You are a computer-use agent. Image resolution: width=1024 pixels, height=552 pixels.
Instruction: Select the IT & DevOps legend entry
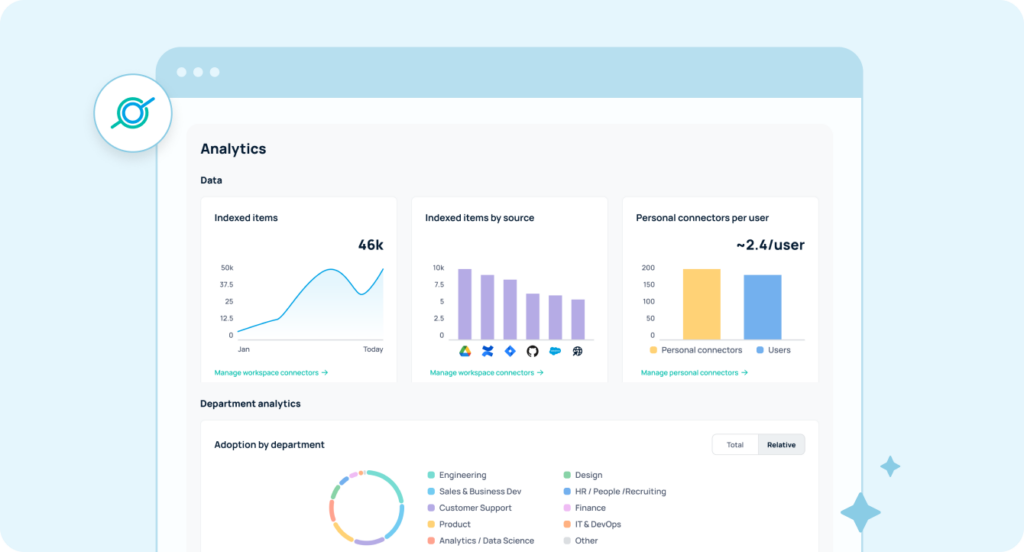pos(597,524)
